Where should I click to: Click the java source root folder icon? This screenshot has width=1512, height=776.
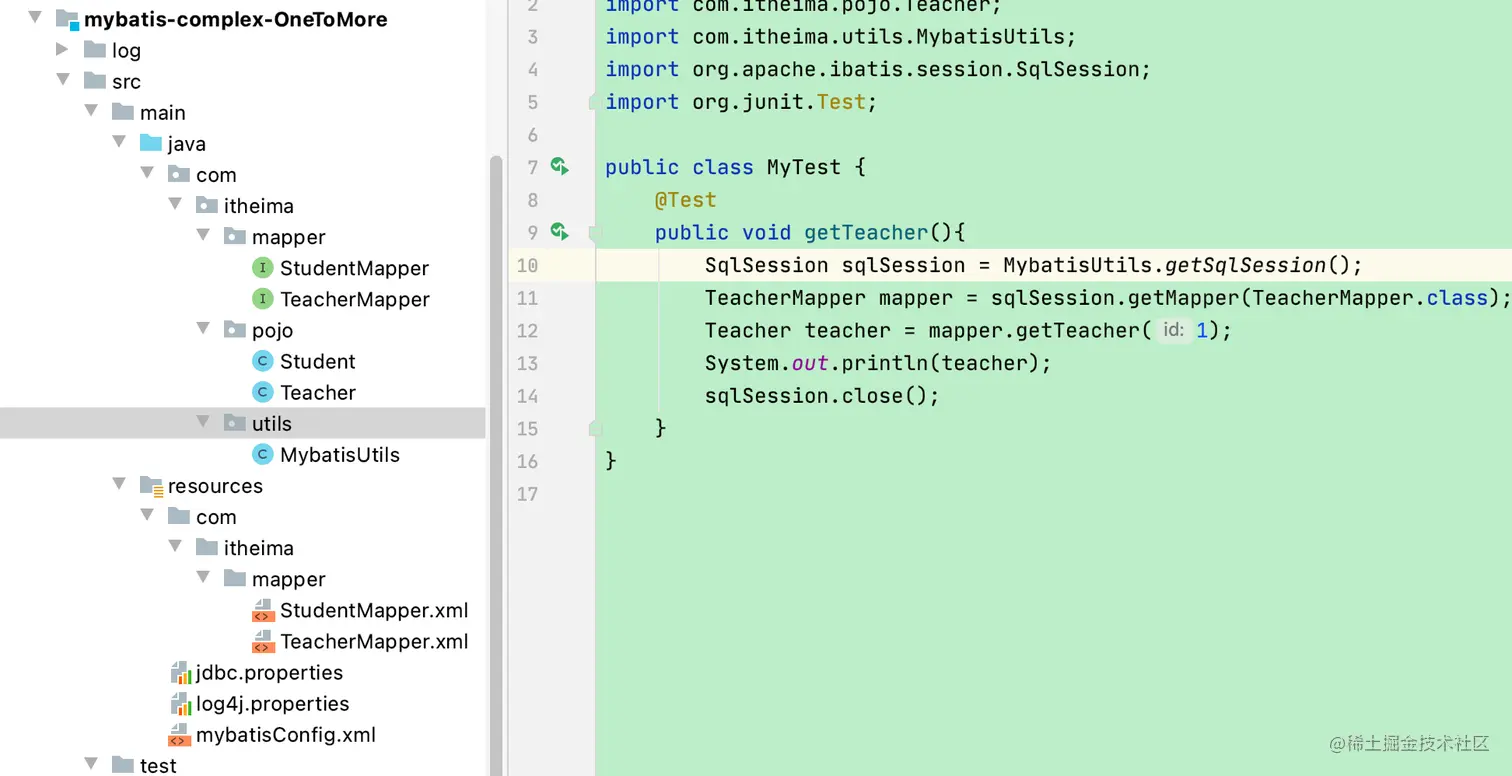[x=151, y=143]
